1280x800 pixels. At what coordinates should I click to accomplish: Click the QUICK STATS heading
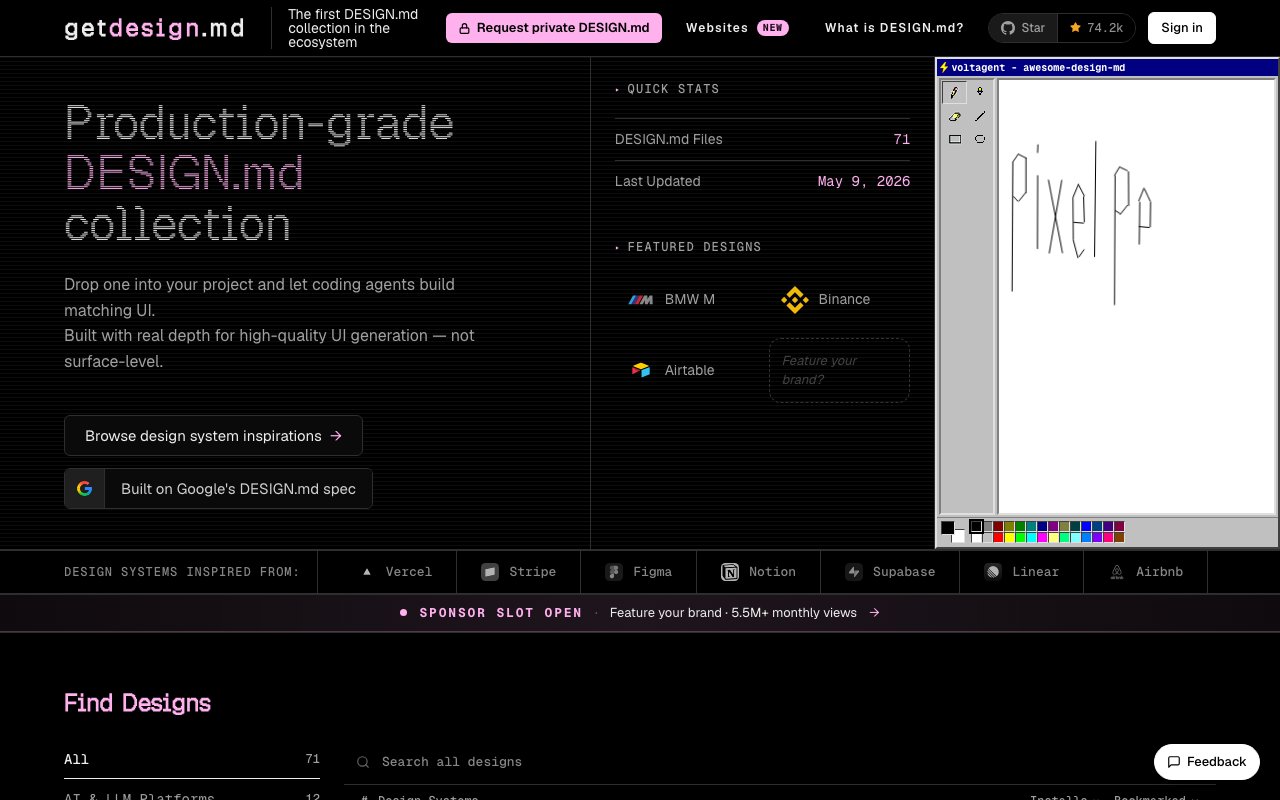tap(673, 89)
